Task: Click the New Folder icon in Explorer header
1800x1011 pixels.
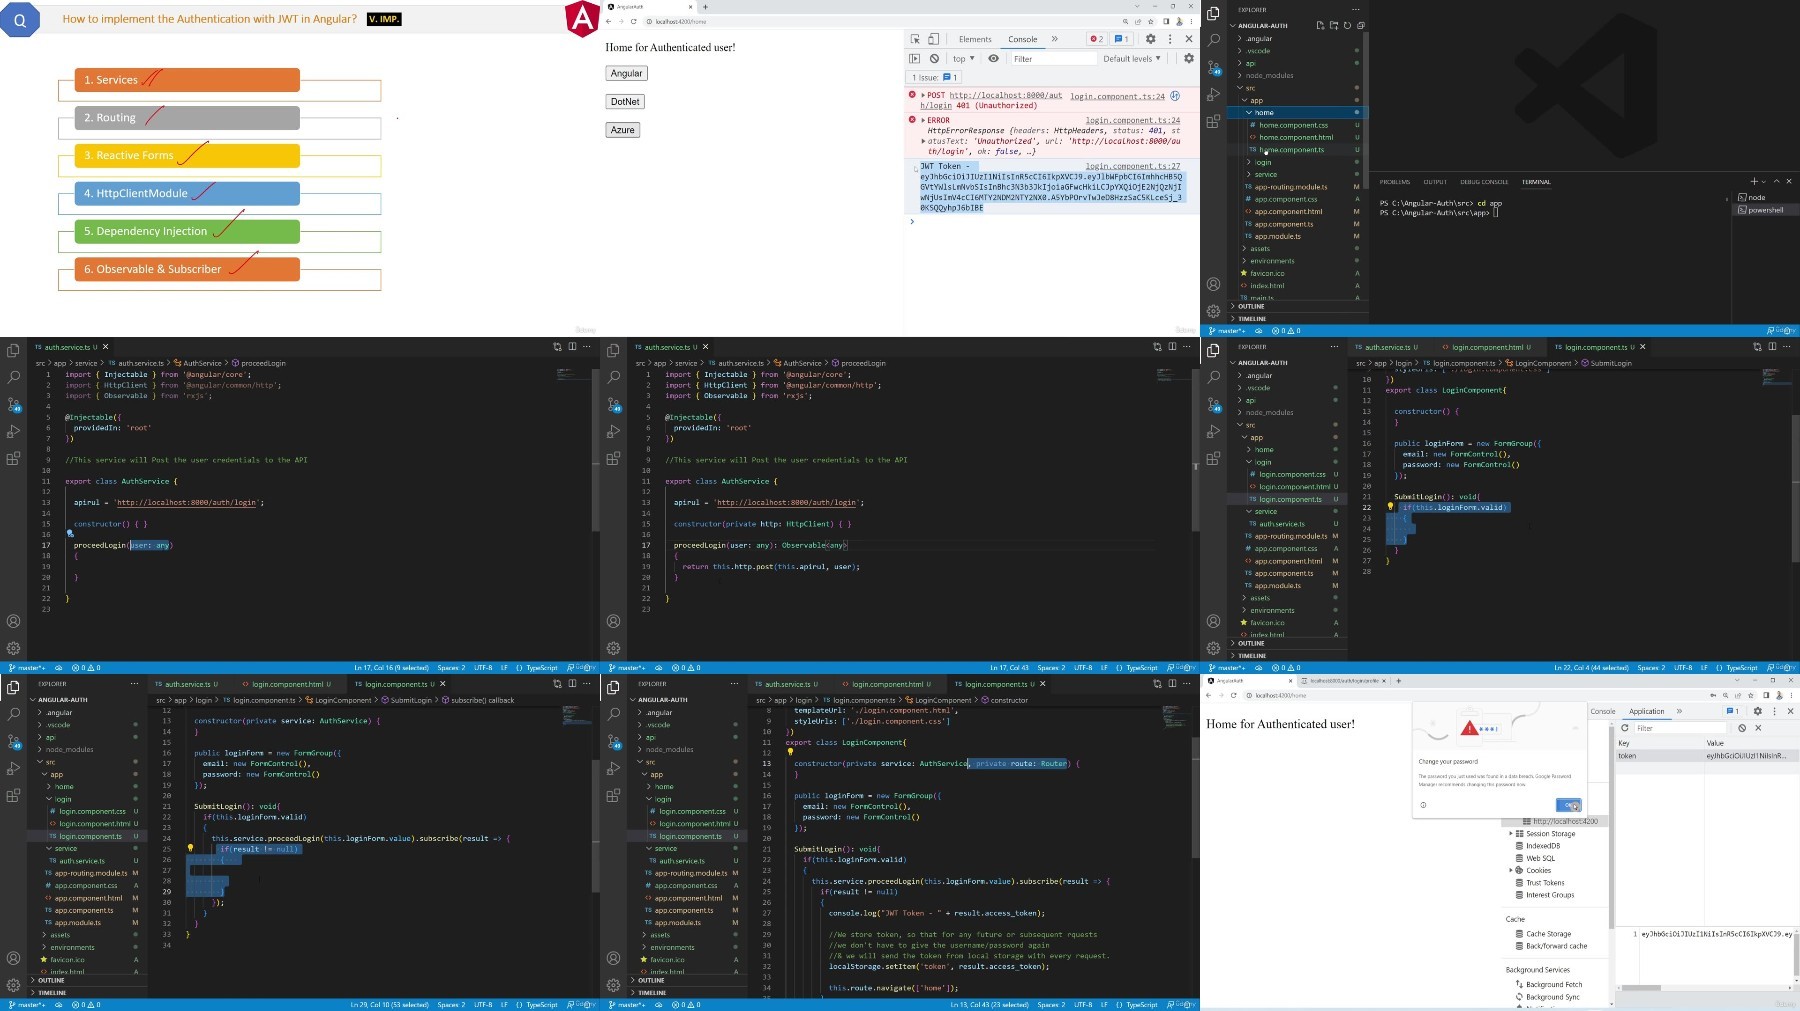Action: (x=1334, y=25)
